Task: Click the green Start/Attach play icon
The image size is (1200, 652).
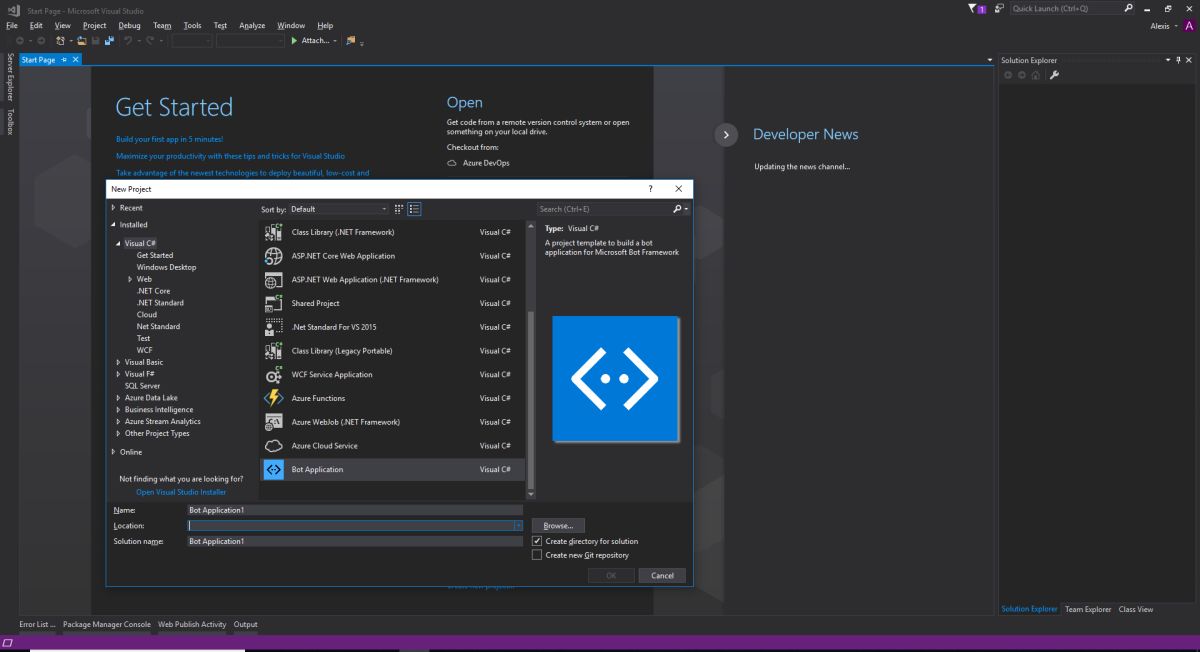Action: click(294, 41)
